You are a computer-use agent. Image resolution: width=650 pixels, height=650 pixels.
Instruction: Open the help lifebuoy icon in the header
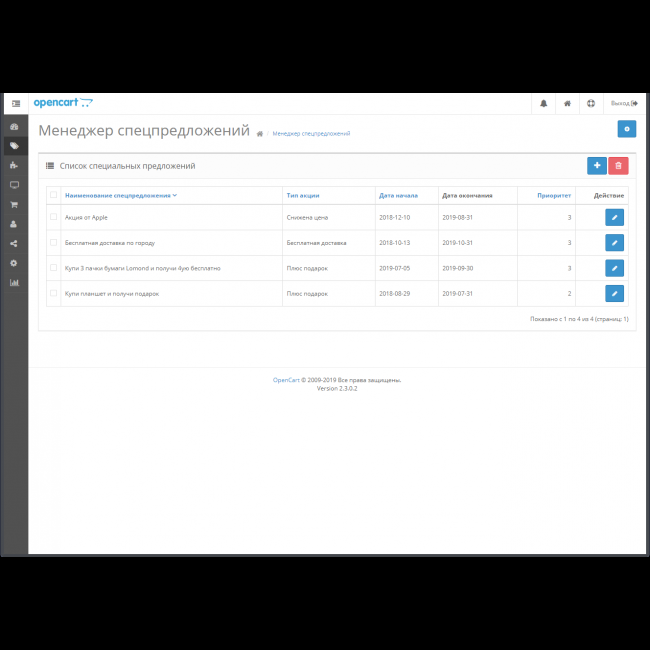tap(590, 103)
